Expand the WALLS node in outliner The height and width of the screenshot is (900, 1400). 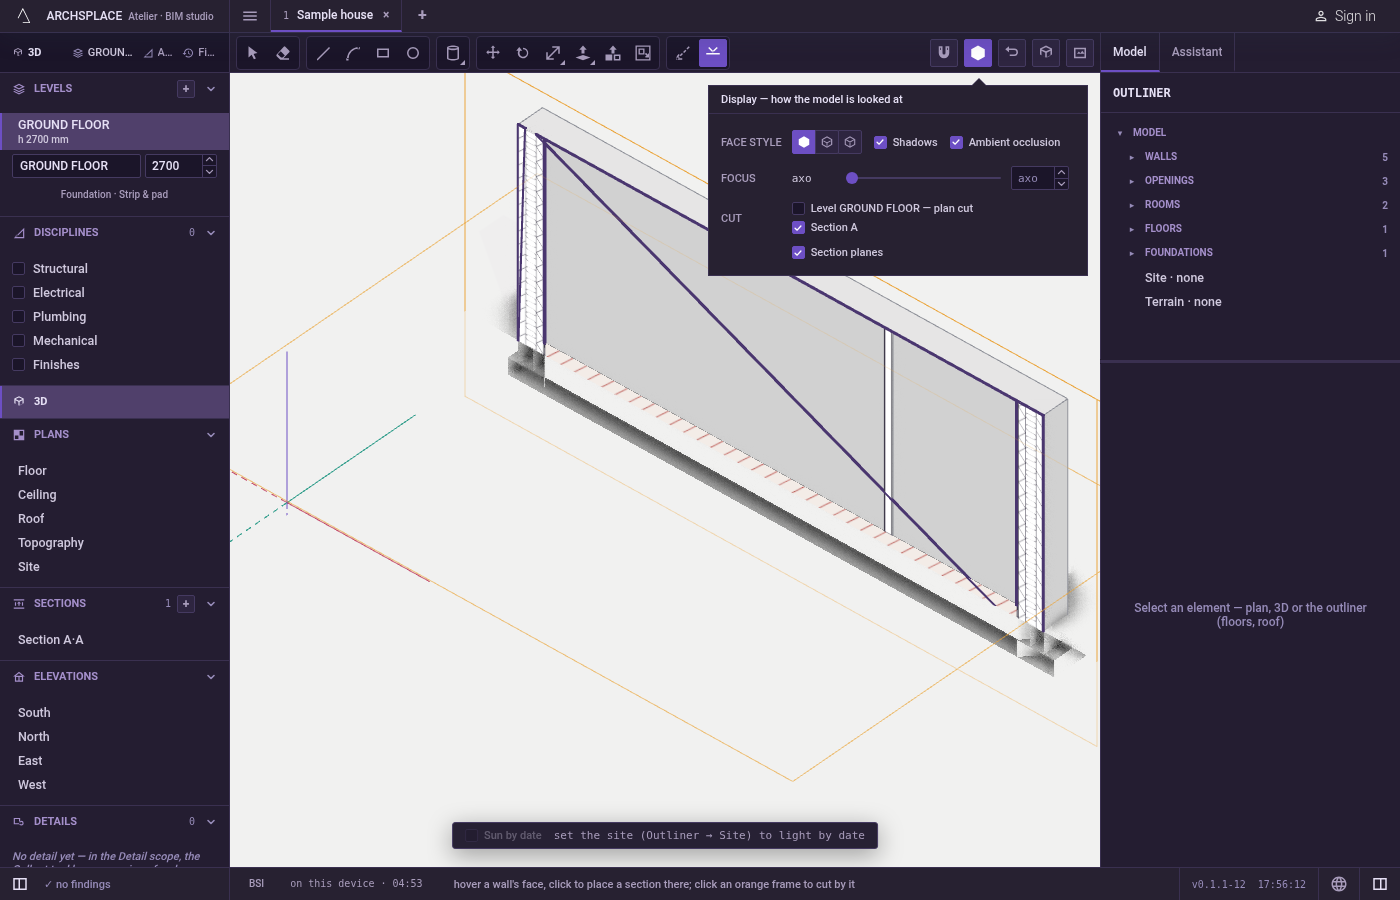1132,157
